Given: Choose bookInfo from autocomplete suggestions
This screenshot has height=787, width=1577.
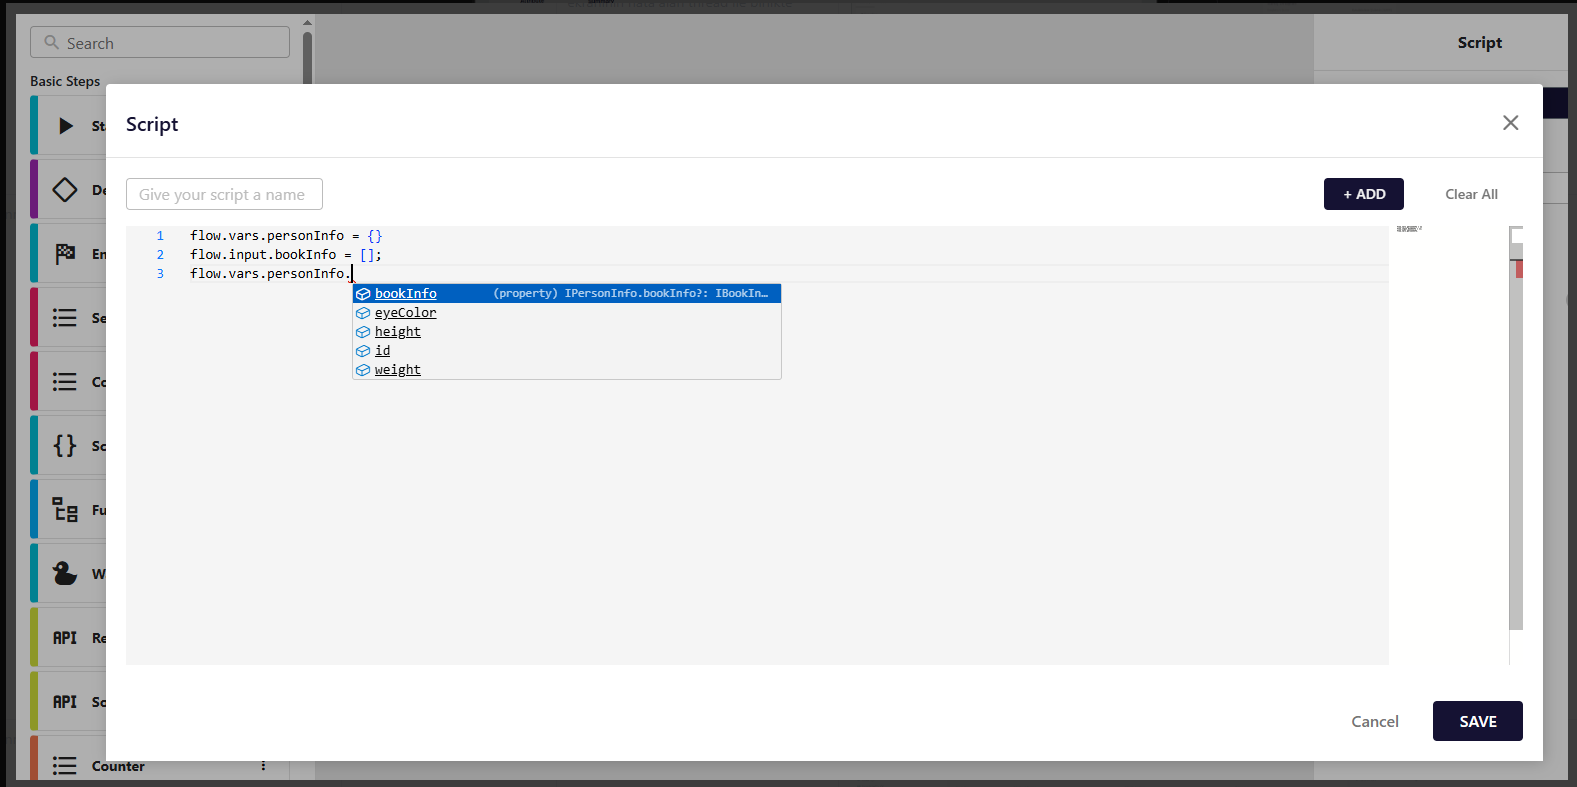Looking at the screenshot, I should 406,294.
